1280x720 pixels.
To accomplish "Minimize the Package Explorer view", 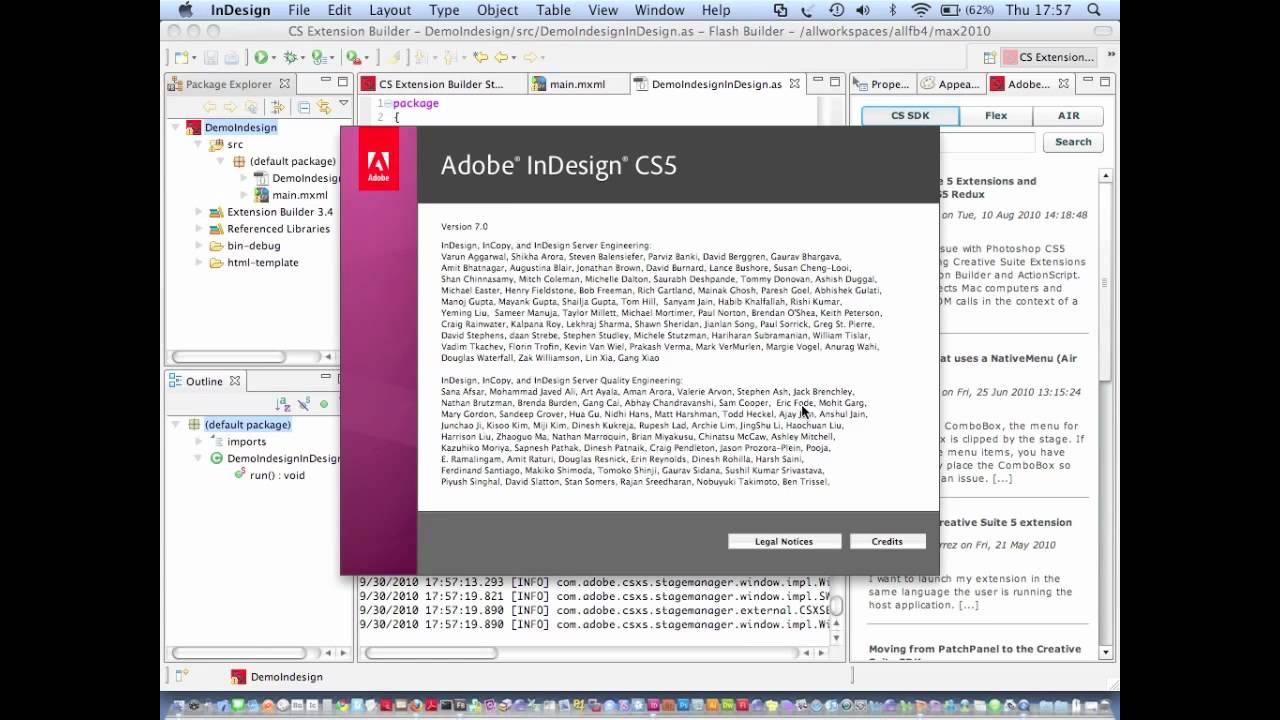I will [x=326, y=80].
